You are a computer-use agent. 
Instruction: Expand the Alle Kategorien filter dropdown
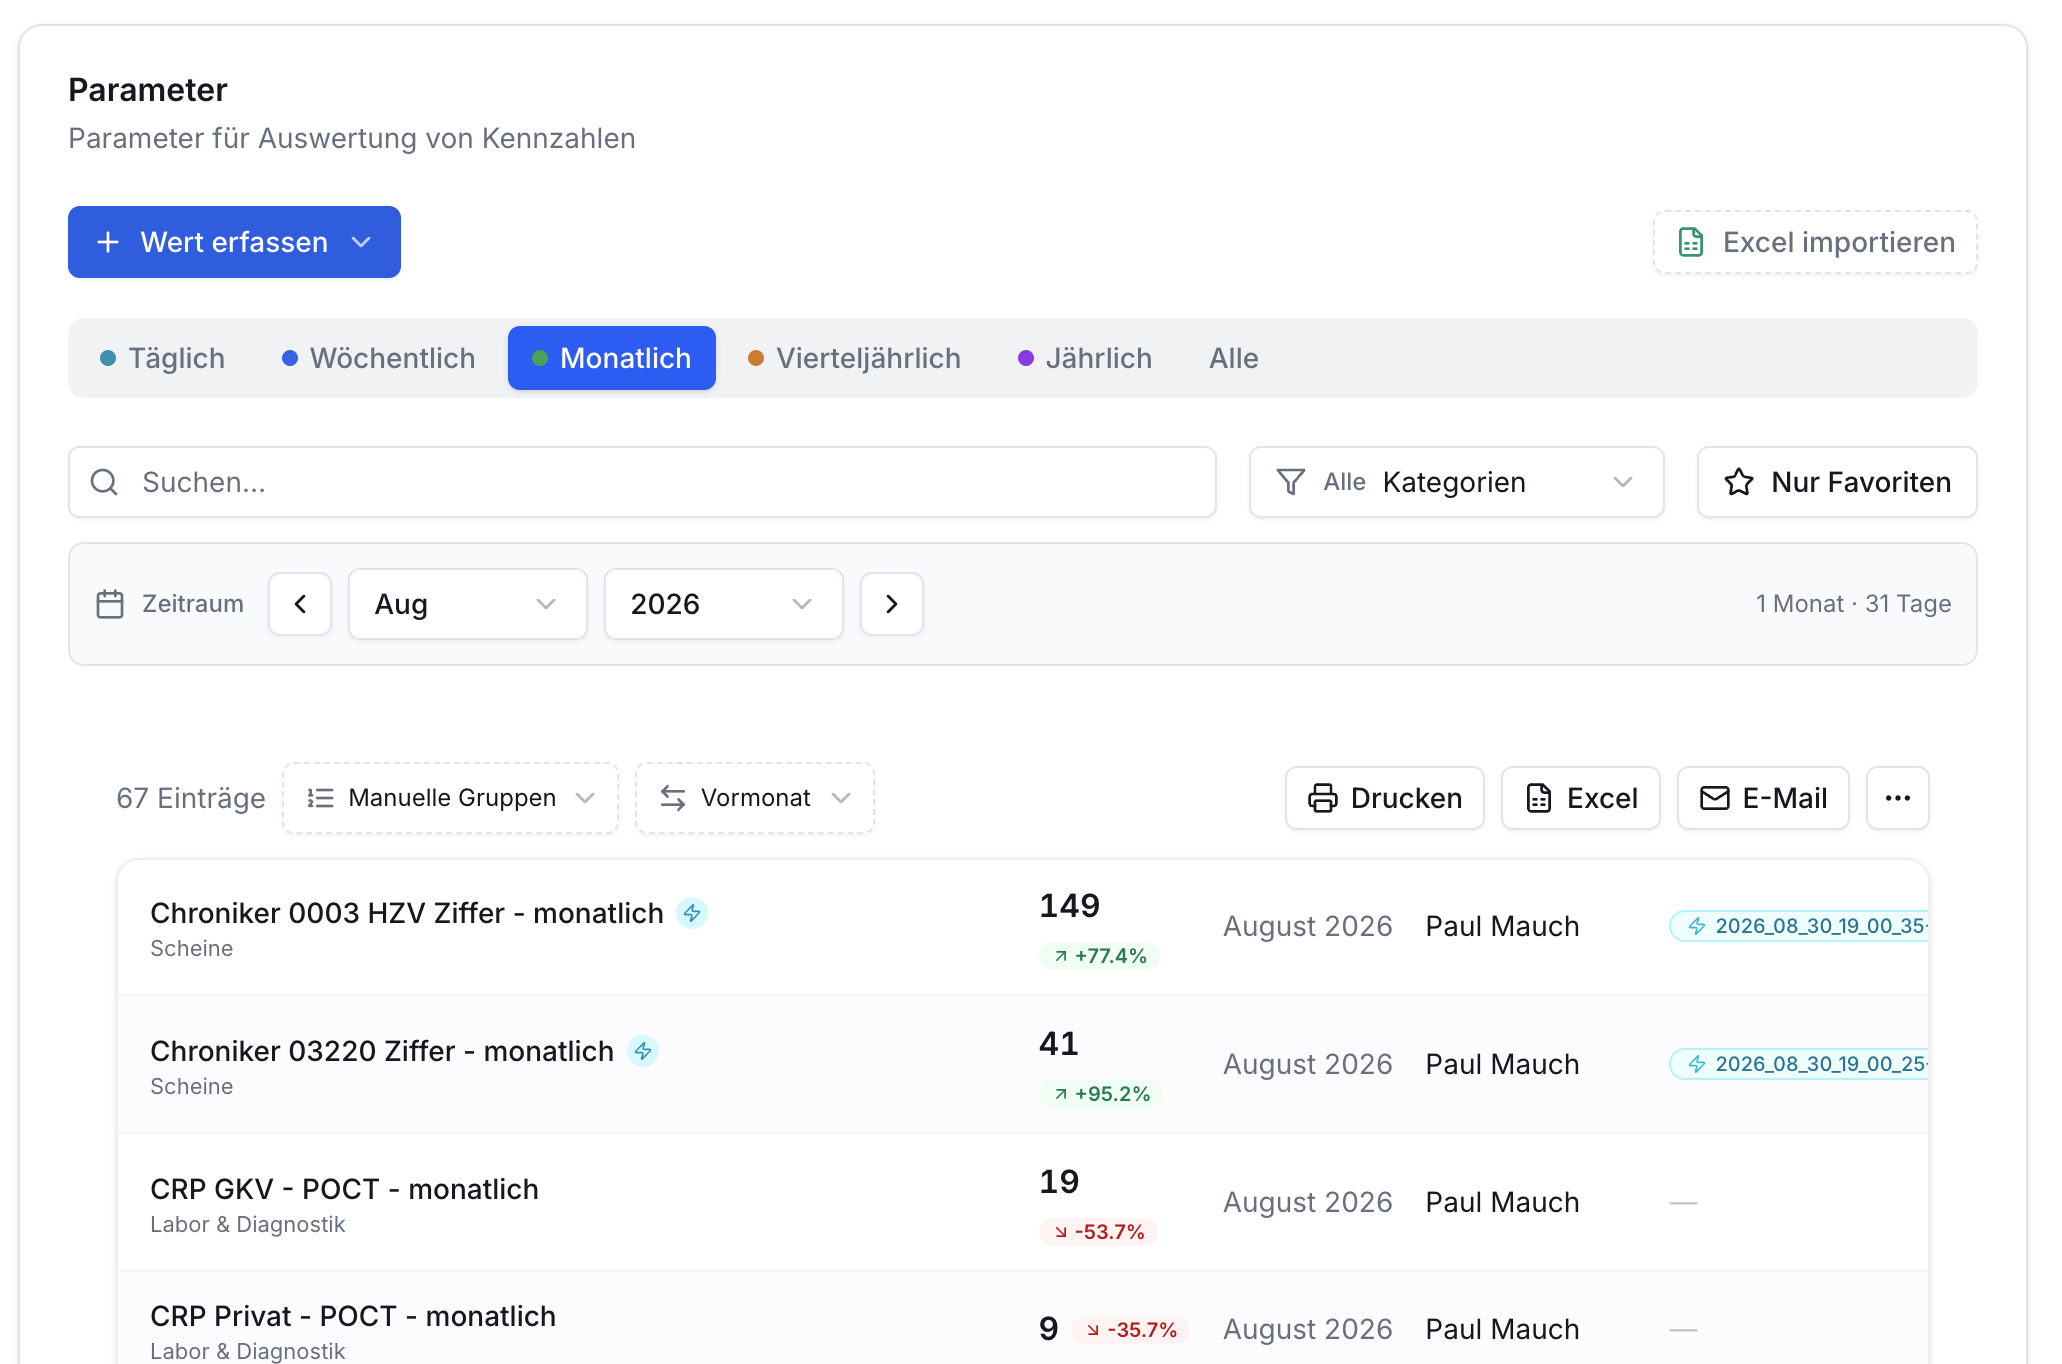pyautogui.click(x=1456, y=482)
